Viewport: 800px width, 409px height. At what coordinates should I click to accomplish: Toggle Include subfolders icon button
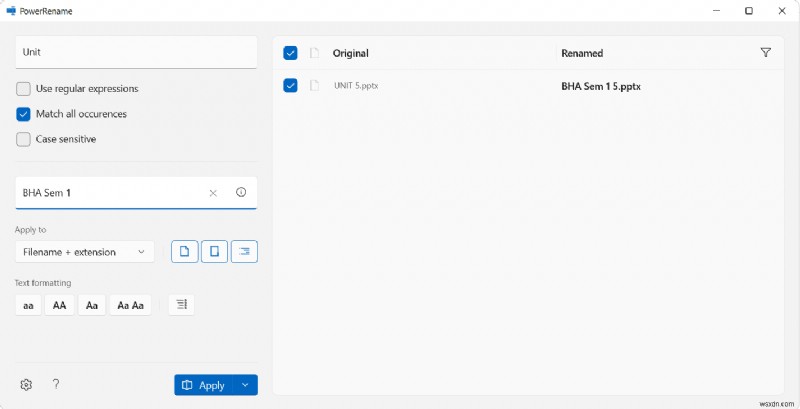pos(244,251)
